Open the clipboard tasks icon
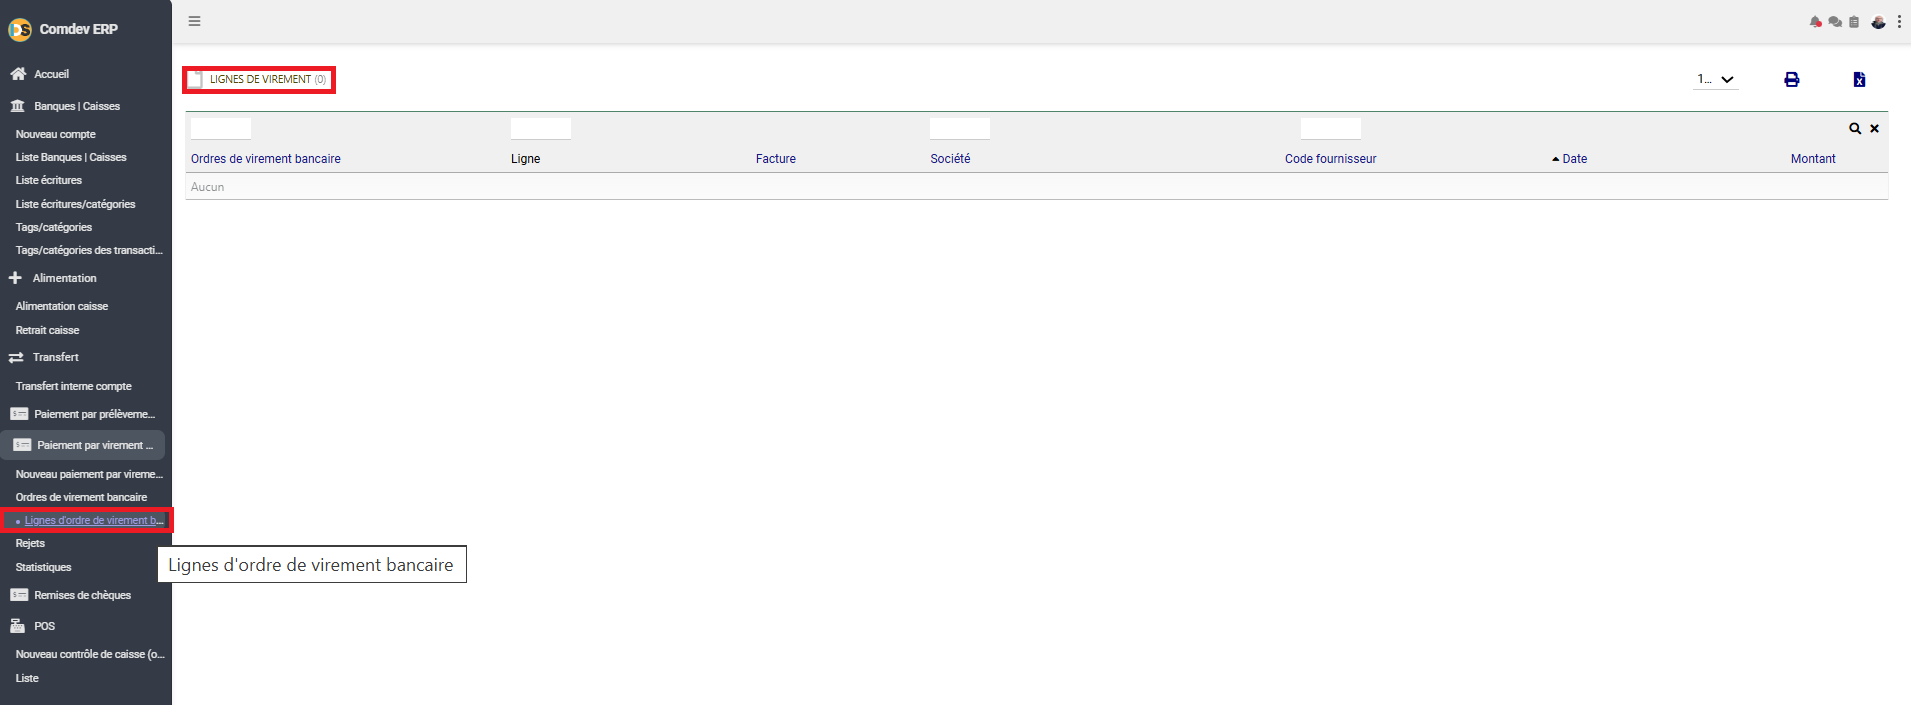This screenshot has height=705, width=1911. 1854,22
